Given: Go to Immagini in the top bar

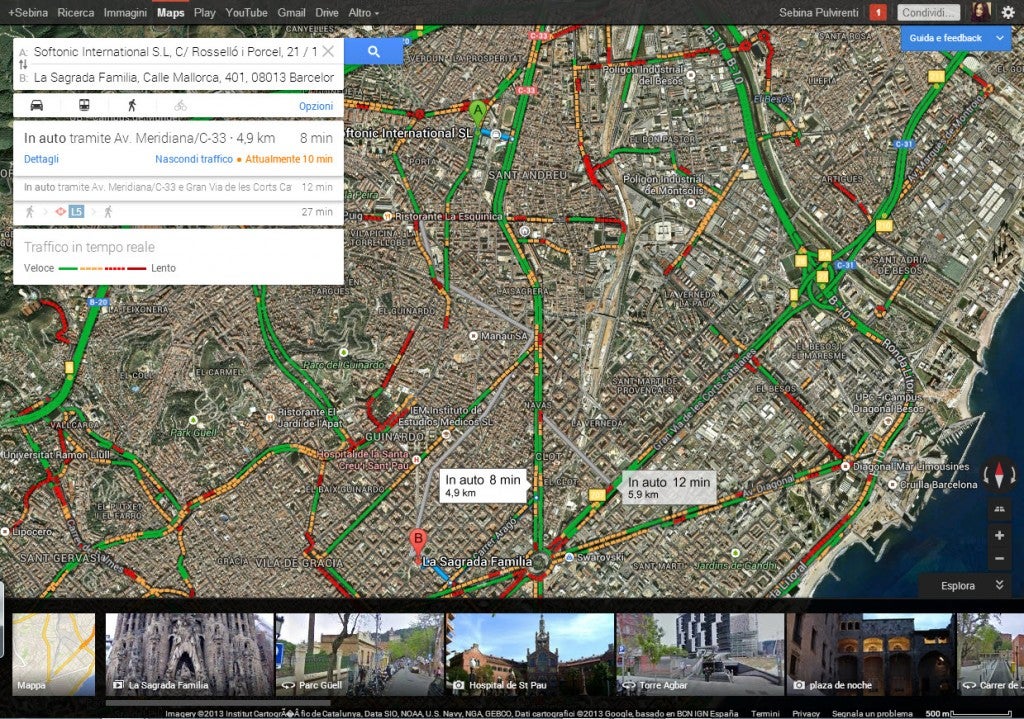Looking at the screenshot, I should pos(125,12).
